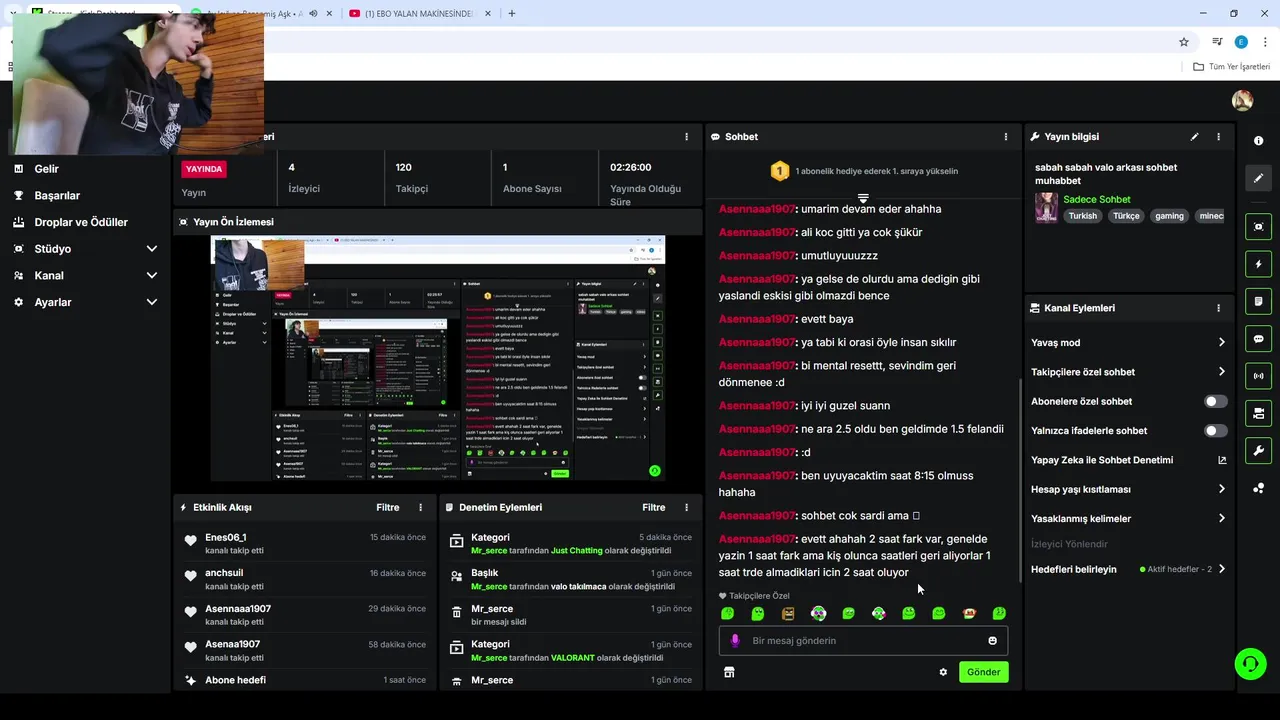Insert the red-faced emote in the emote row

pos(969,613)
